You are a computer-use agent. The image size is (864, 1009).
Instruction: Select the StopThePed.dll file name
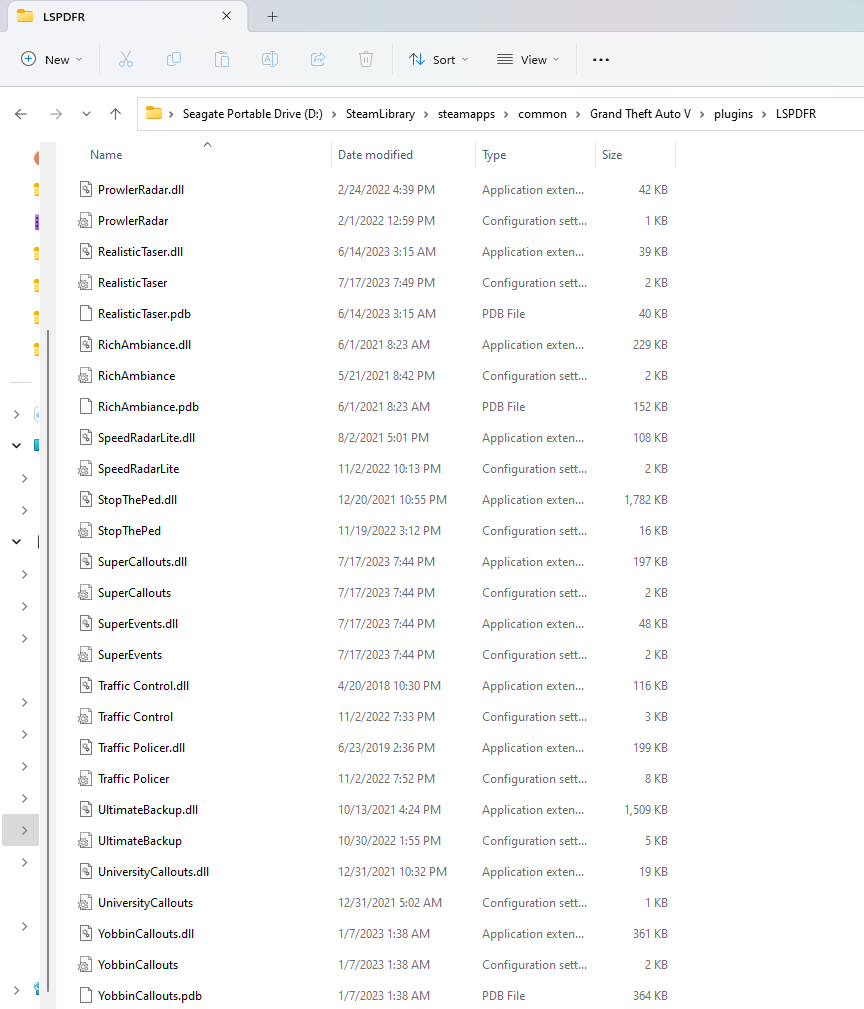coord(137,500)
